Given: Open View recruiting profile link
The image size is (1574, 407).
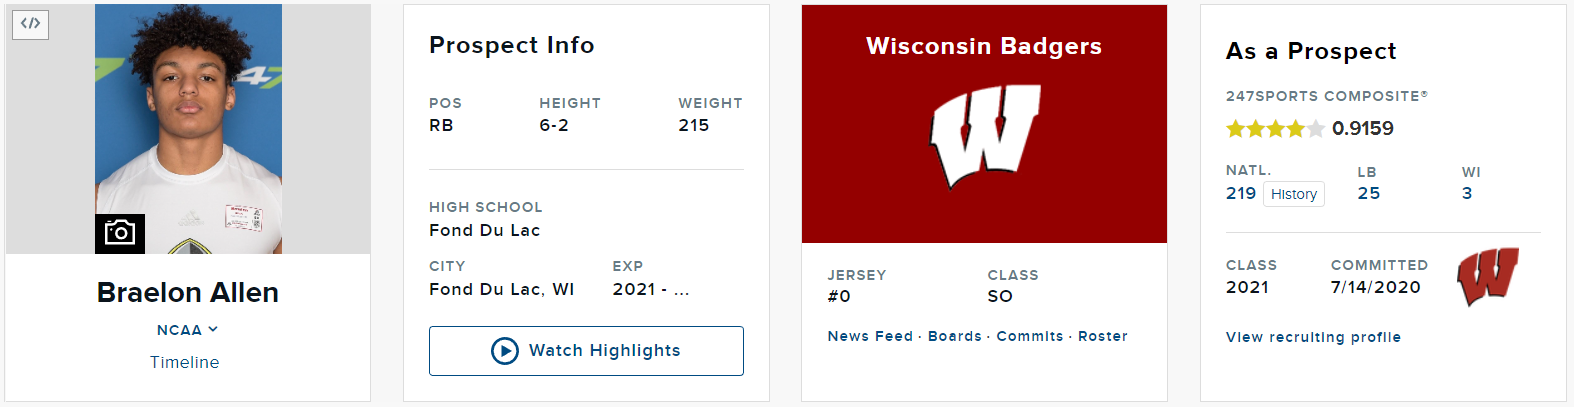Looking at the screenshot, I should pos(1313,337).
